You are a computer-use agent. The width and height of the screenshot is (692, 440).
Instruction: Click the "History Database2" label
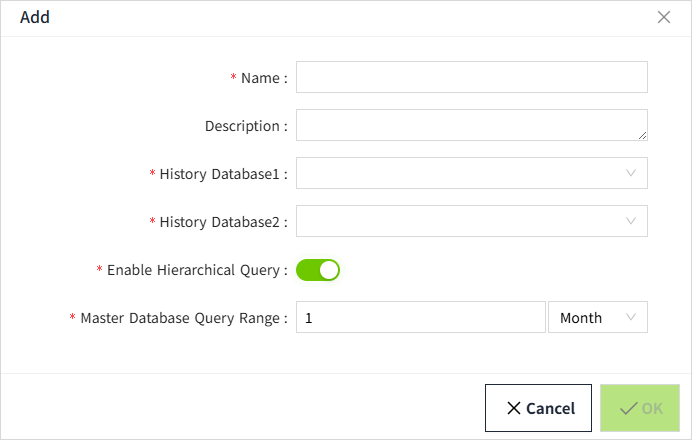click(x=220, y=222)
